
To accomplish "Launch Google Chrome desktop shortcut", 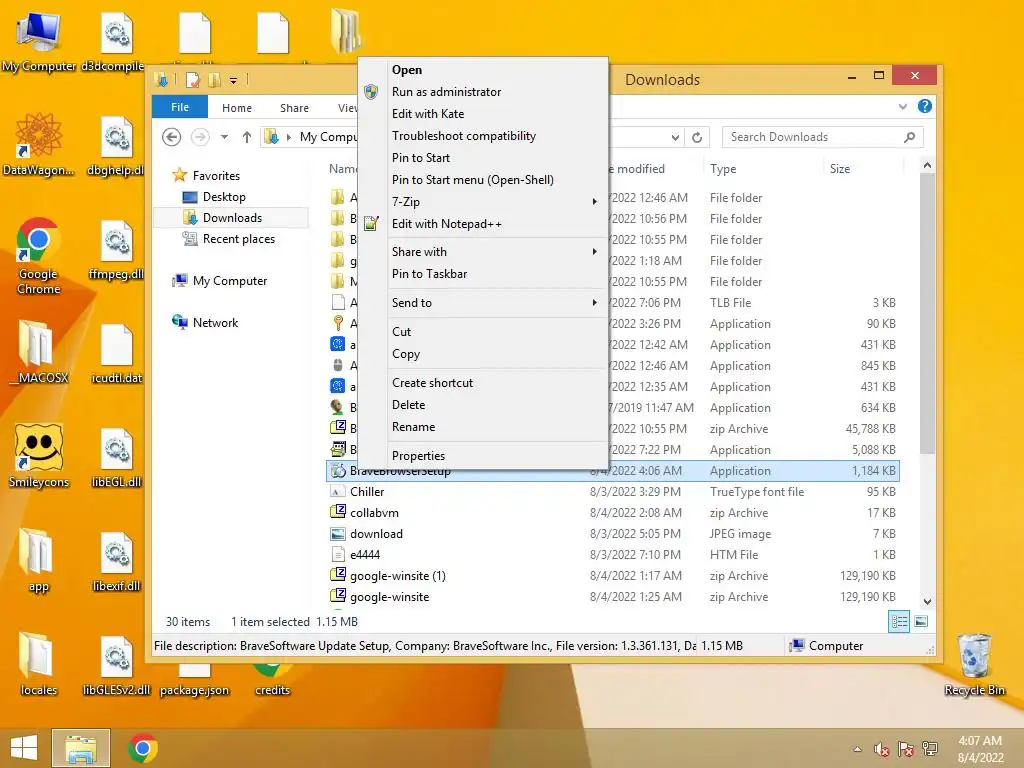I will [39, 256].
